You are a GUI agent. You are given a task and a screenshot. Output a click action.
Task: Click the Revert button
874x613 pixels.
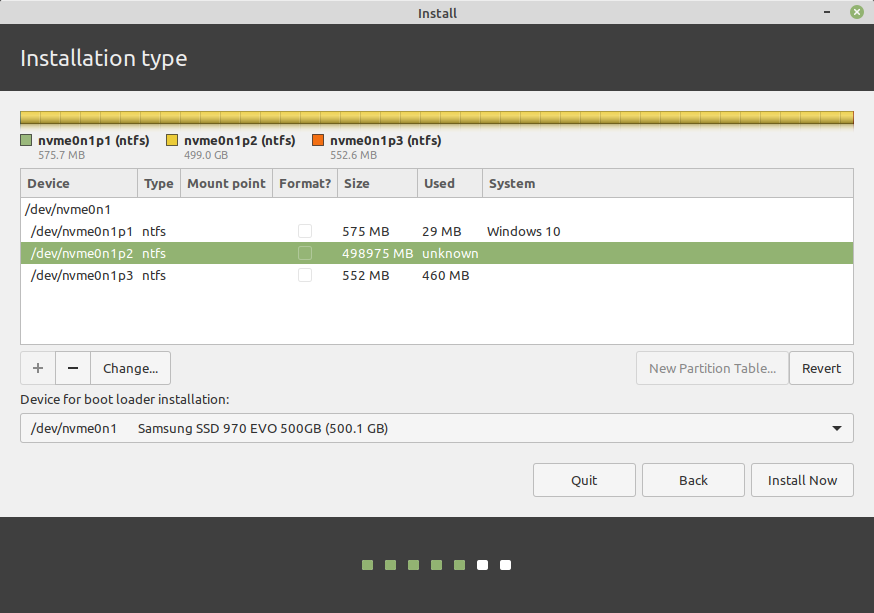[821, 368]
